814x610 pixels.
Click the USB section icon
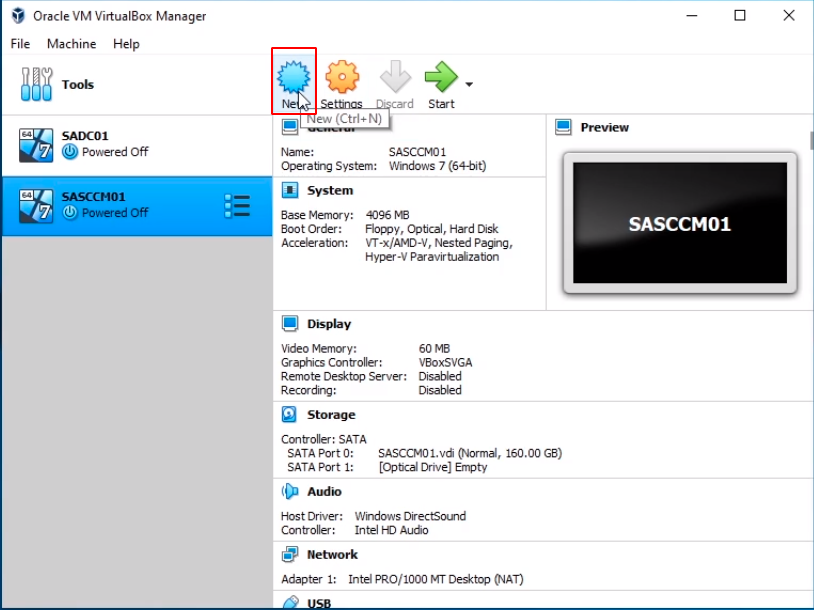tap(290, 603)
